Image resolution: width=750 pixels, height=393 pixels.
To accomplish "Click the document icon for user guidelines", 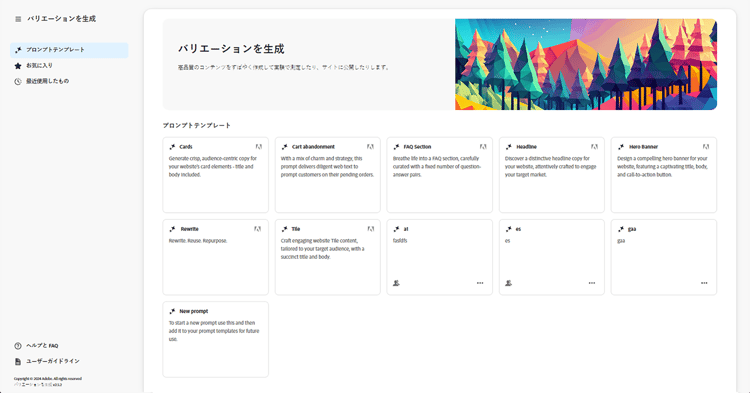I will pyautogui.click(x=18, y=361).
